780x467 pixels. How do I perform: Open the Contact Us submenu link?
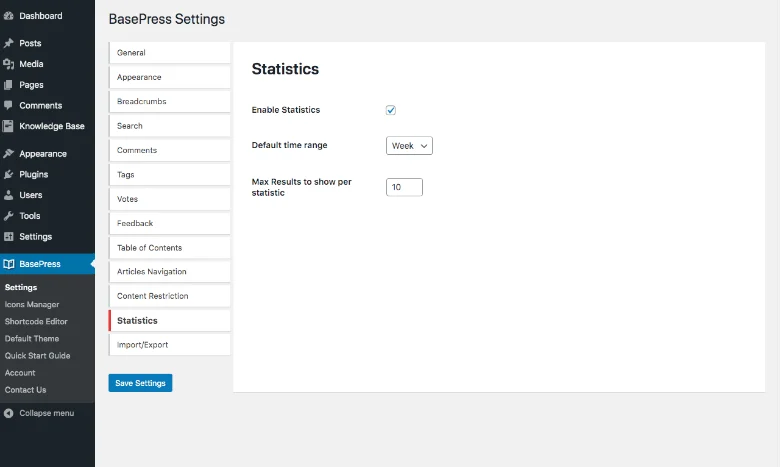click(25, 390)
